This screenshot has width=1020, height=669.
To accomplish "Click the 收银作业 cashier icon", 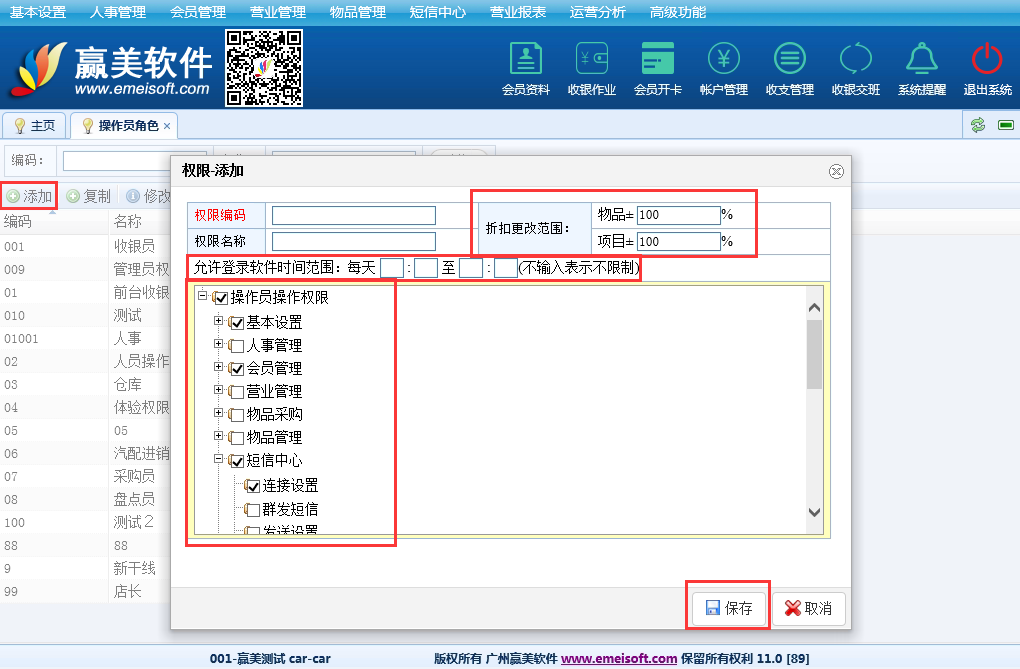I will coord(591,60).
